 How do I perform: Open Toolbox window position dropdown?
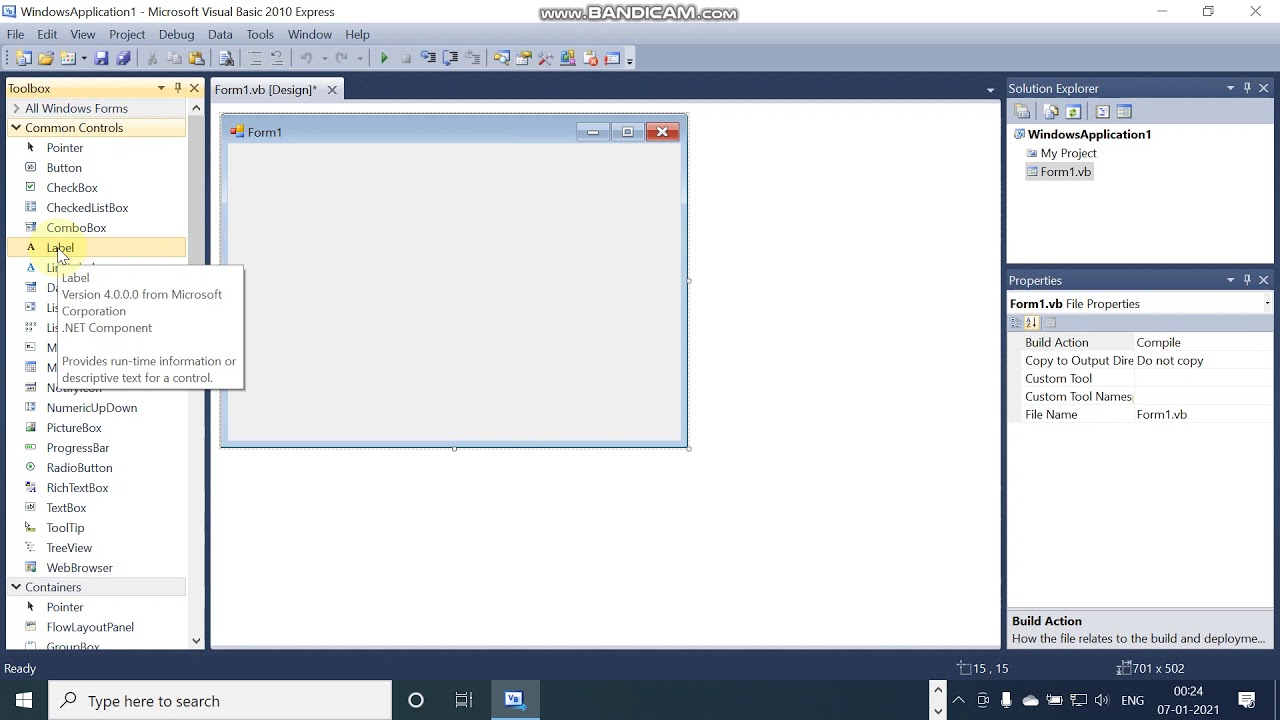[x=161, y=88]
